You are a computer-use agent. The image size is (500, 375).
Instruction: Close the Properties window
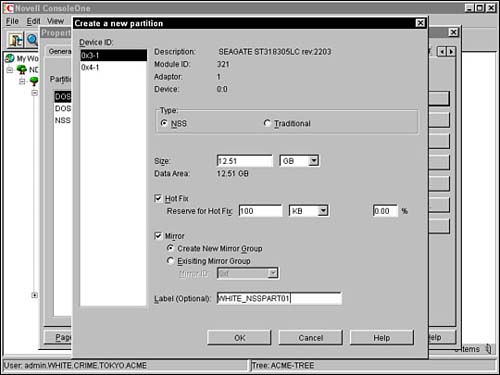point(453,32)
